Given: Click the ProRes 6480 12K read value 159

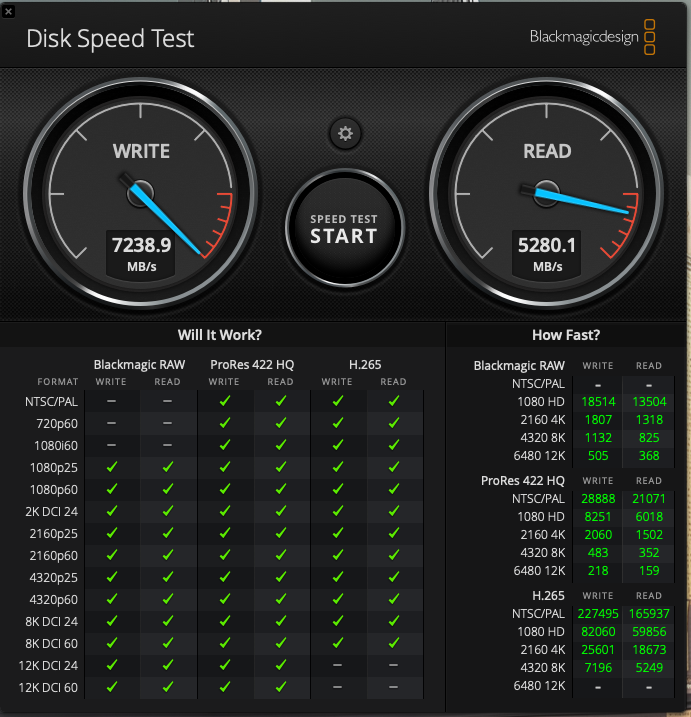Looking at the screenshot, I should (649, 571).
